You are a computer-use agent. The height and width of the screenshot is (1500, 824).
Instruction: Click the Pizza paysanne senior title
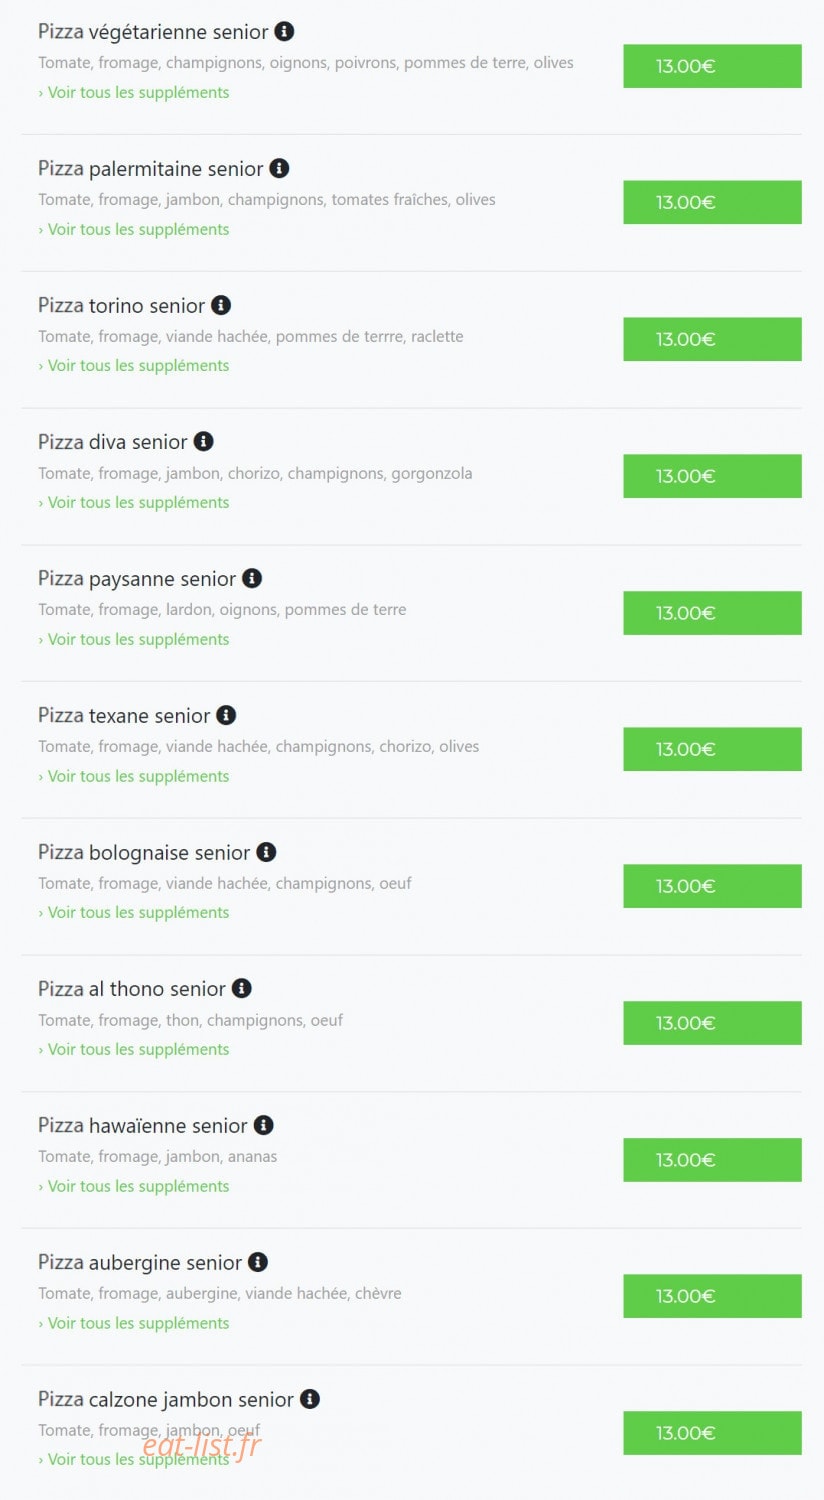(x=137, y=579)
